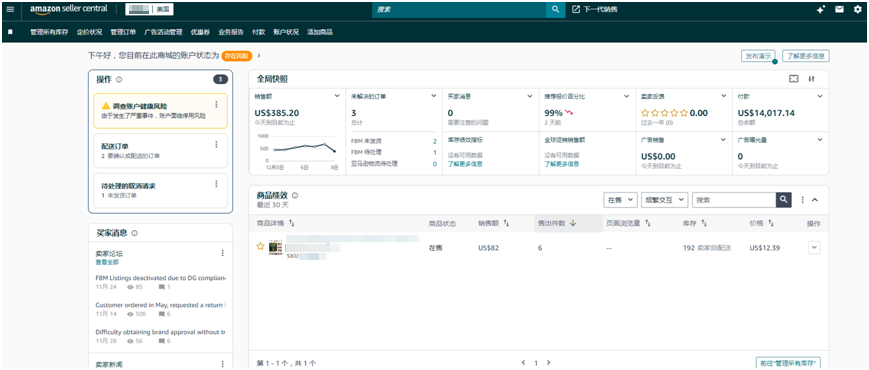Image resolution: width=869 pixels, height=370 pixels.
Task: Open 账户状况 in navigation bar
Action: coord(286,32)
